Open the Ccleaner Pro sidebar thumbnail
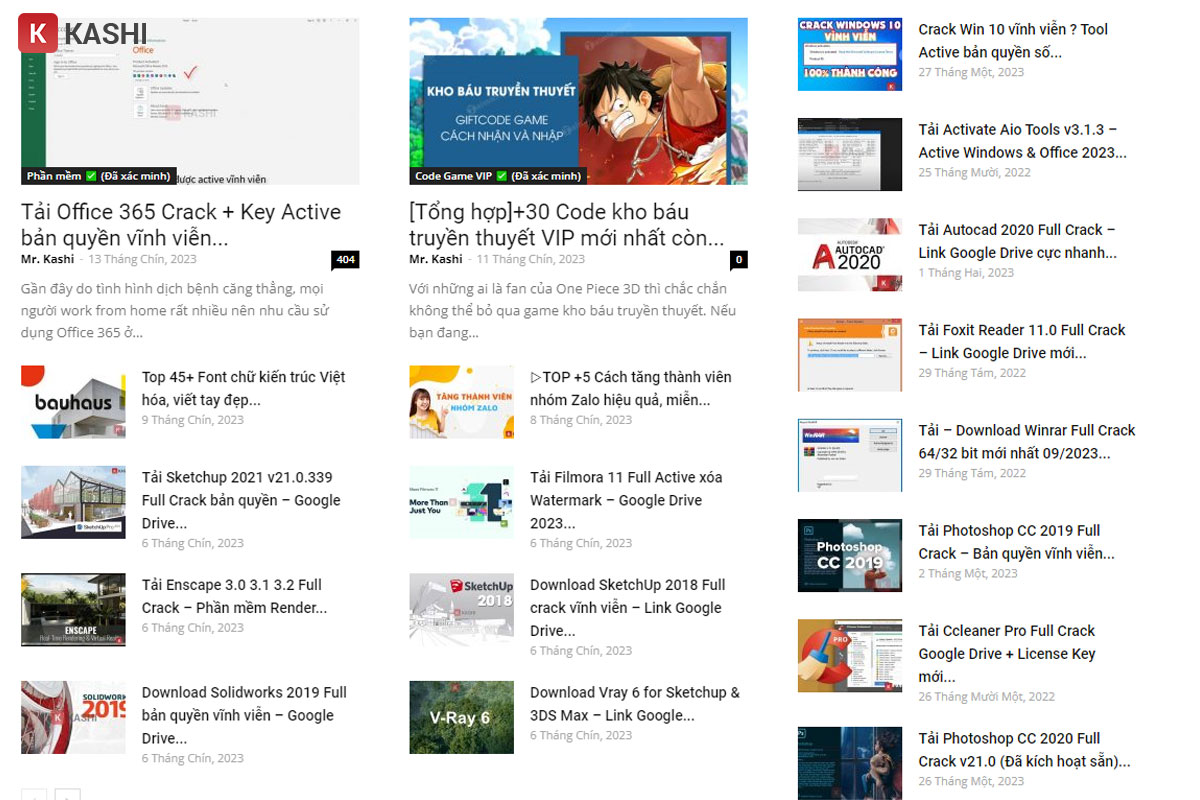 coord(850,656)
